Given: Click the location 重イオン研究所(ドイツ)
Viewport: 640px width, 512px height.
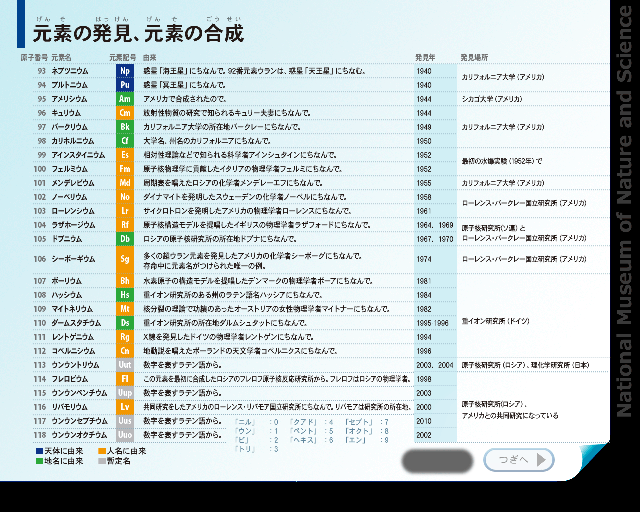Looking at the screenshot, I should (496, 321).
